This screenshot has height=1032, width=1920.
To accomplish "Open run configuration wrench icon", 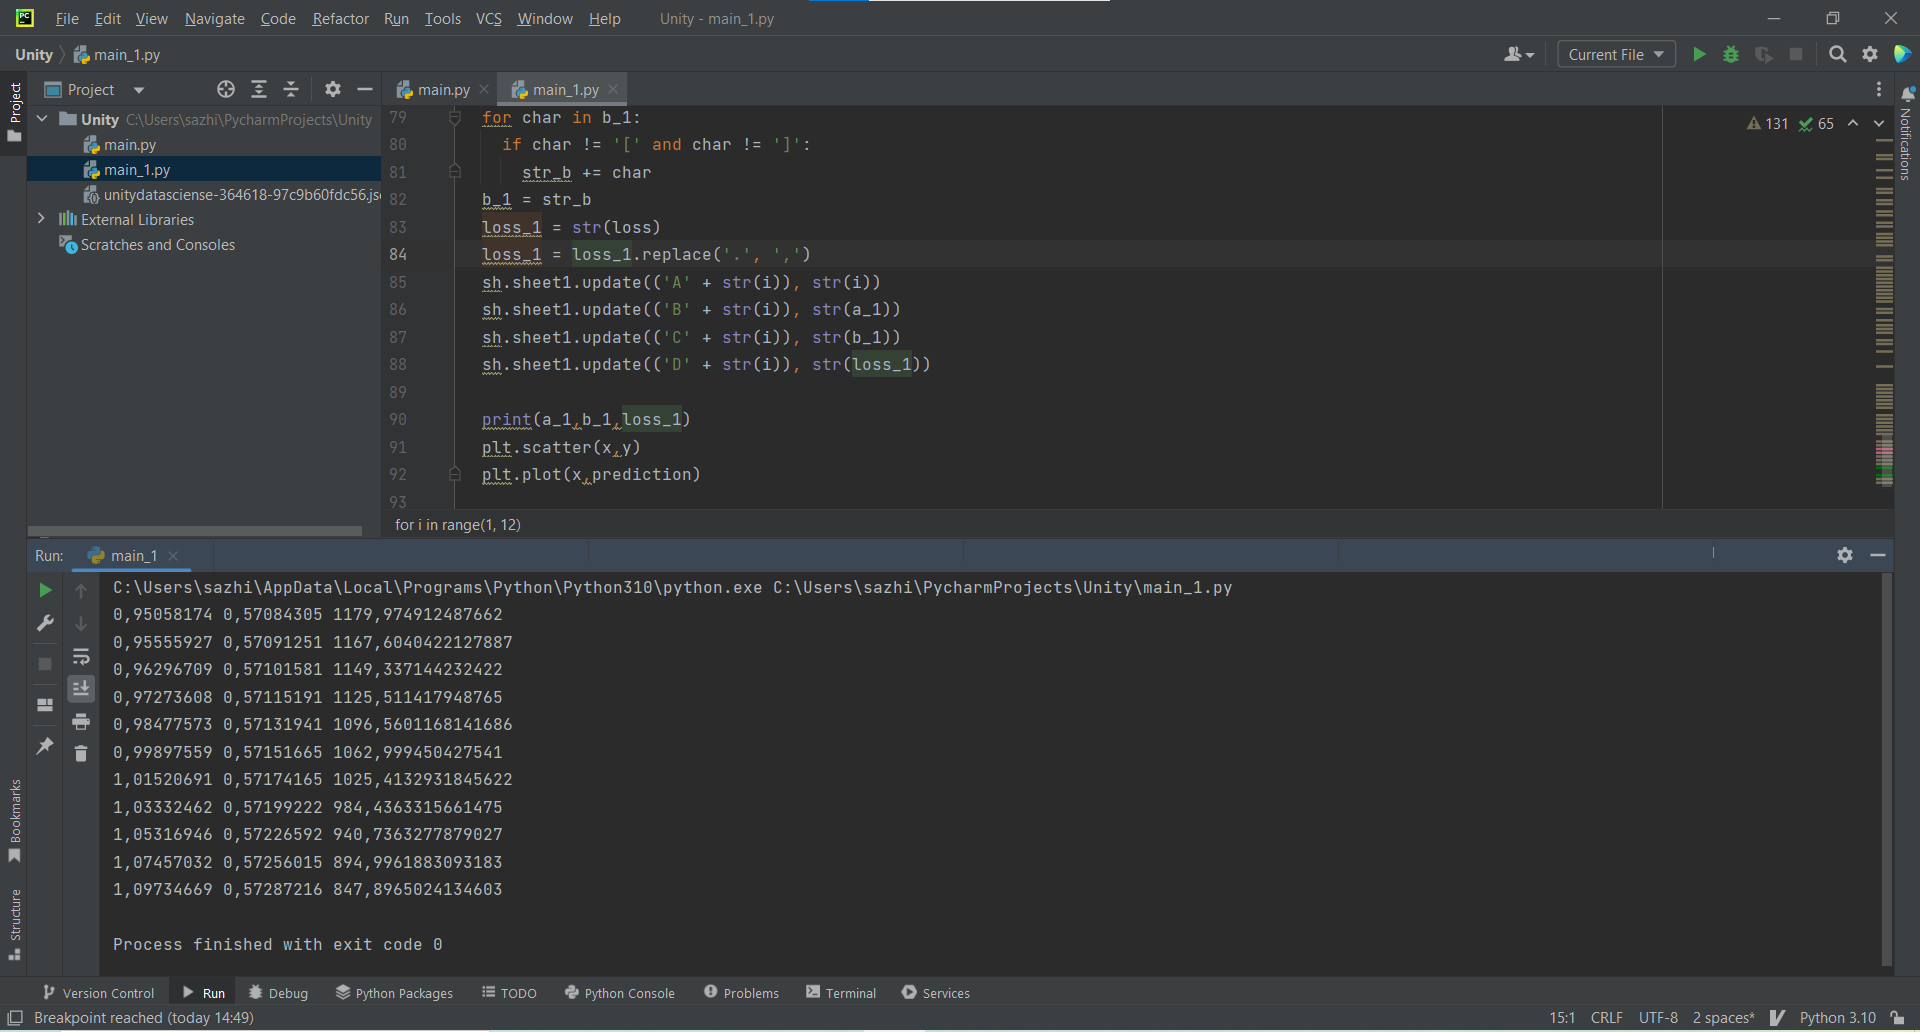I will pyautogui.click(x=45, y=623).
